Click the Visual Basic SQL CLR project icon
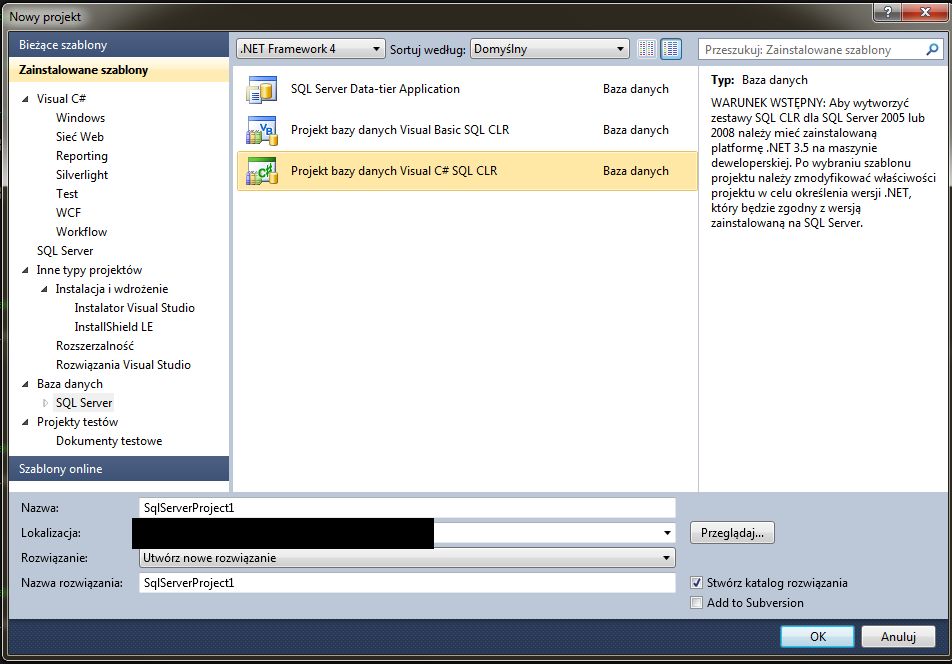952x664 pixels. click(x=262, y=130)
